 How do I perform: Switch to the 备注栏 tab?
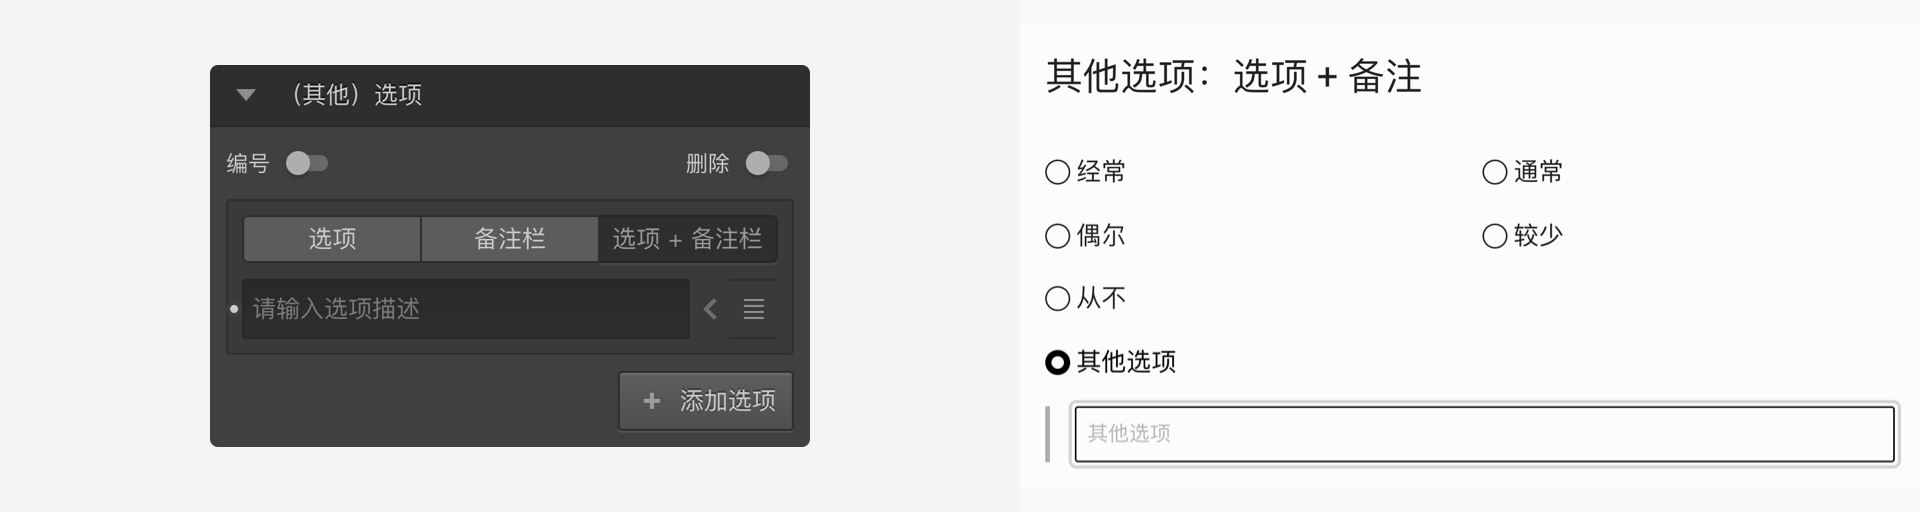point(509,239)
